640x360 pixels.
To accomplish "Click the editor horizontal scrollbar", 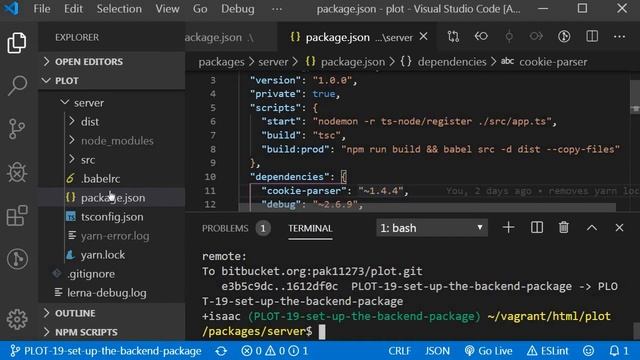I will pos(427,208).
